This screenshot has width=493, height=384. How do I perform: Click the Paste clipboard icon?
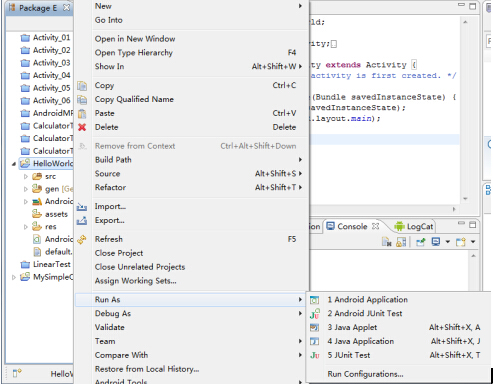coord(82,114)
